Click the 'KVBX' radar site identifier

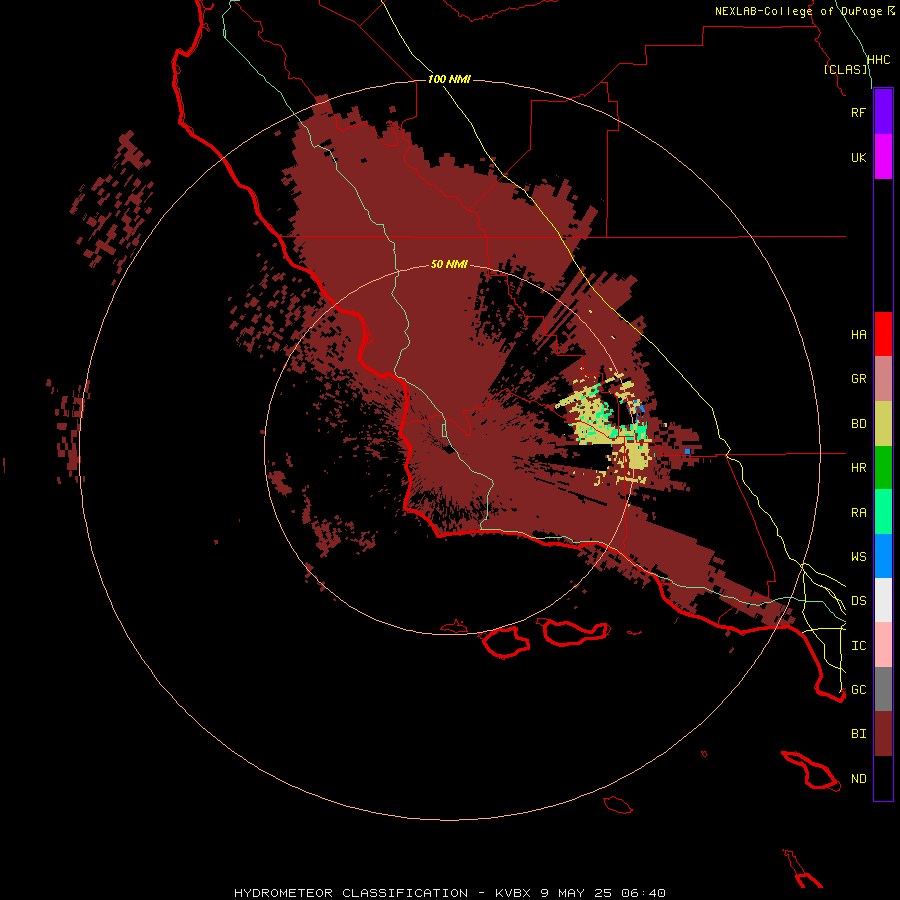[x=513, y=893]
